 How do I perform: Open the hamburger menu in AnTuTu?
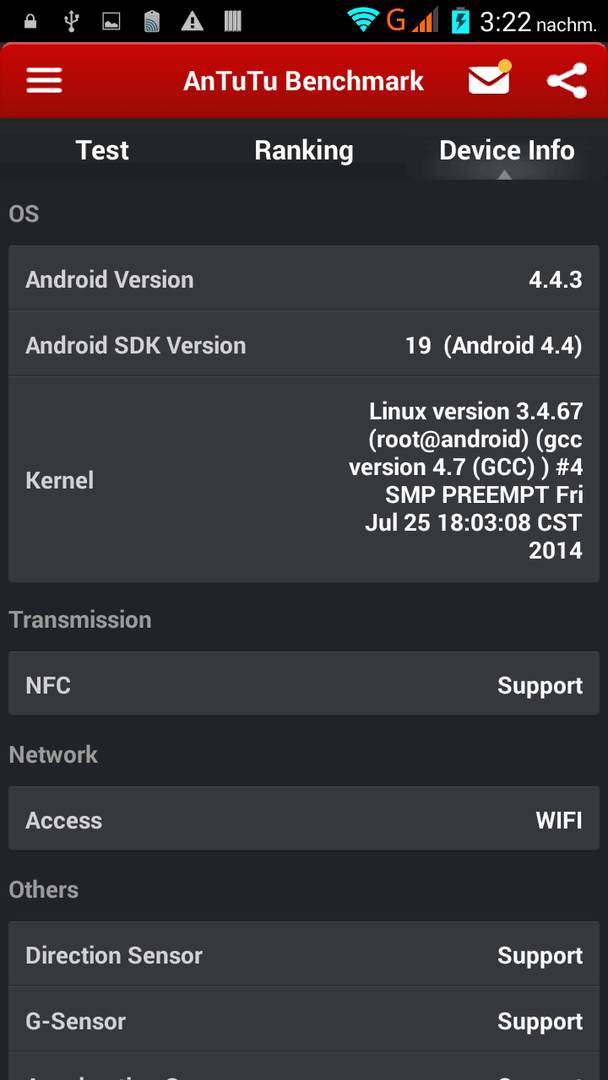click(x=45, y=81)
